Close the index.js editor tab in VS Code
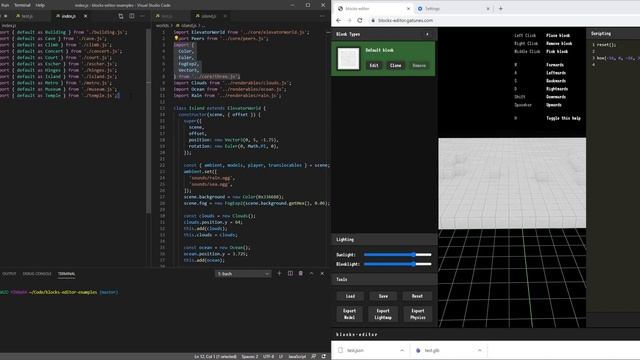The height and width of the screenshot is (360, 640). tap(85, 16)
